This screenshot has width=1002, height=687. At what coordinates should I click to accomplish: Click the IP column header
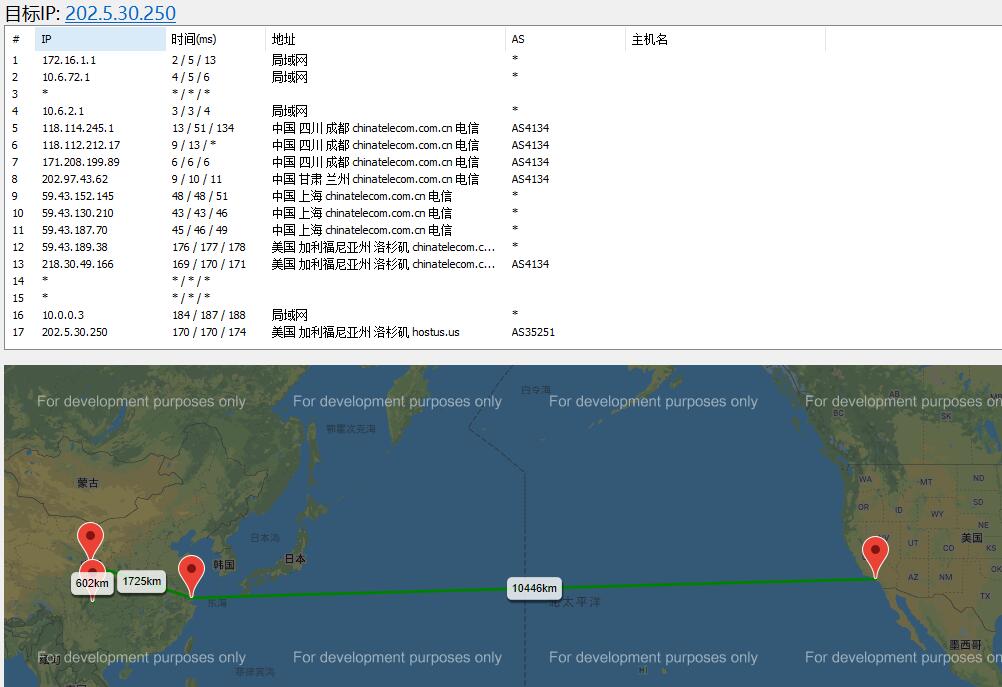coord(100,40)
